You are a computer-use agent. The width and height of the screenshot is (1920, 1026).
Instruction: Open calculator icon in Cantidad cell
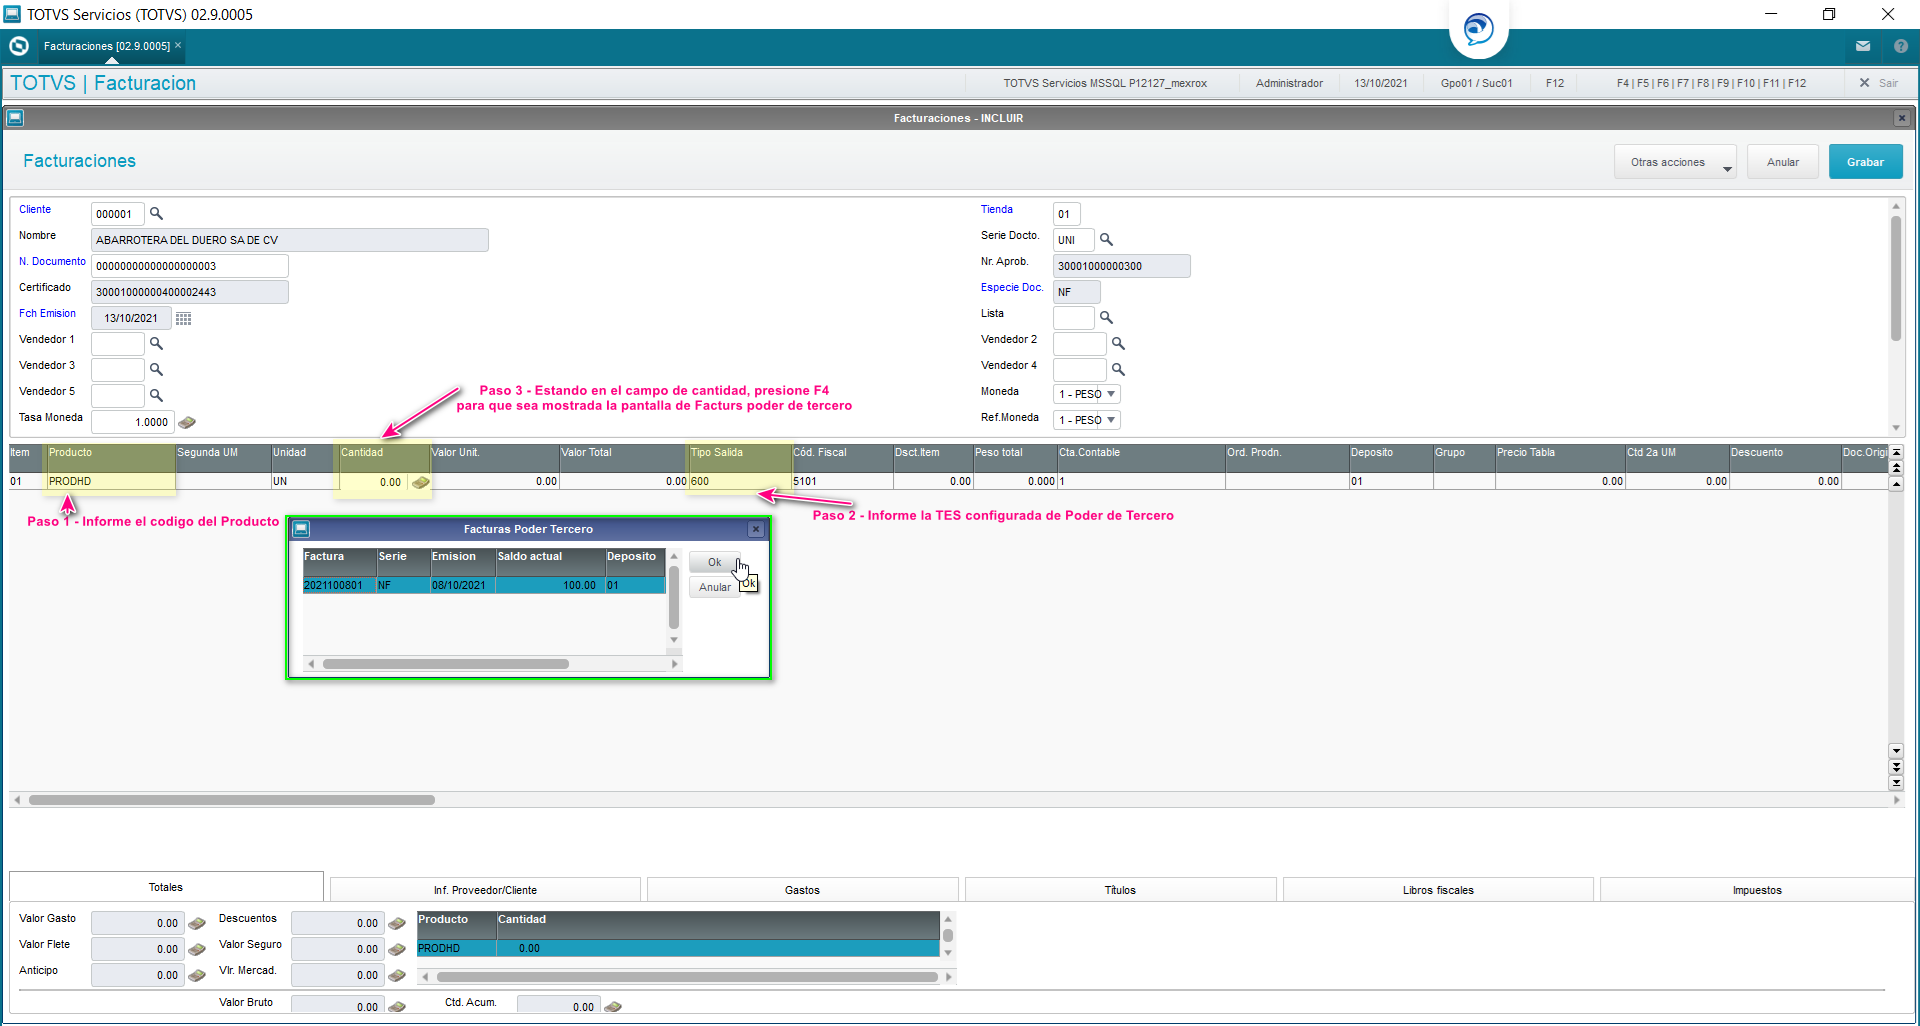coord(421,482)
